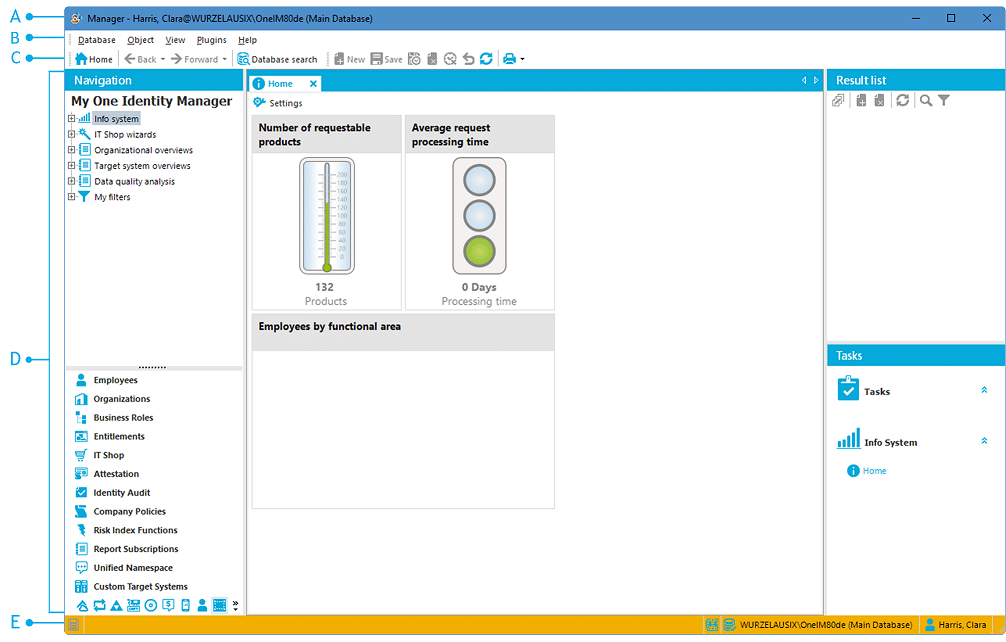Click the dollar speech bubble navigation icon
The height and width of the screenshot is (642, 1006).
pyautogui.click(x=168, y=605)
